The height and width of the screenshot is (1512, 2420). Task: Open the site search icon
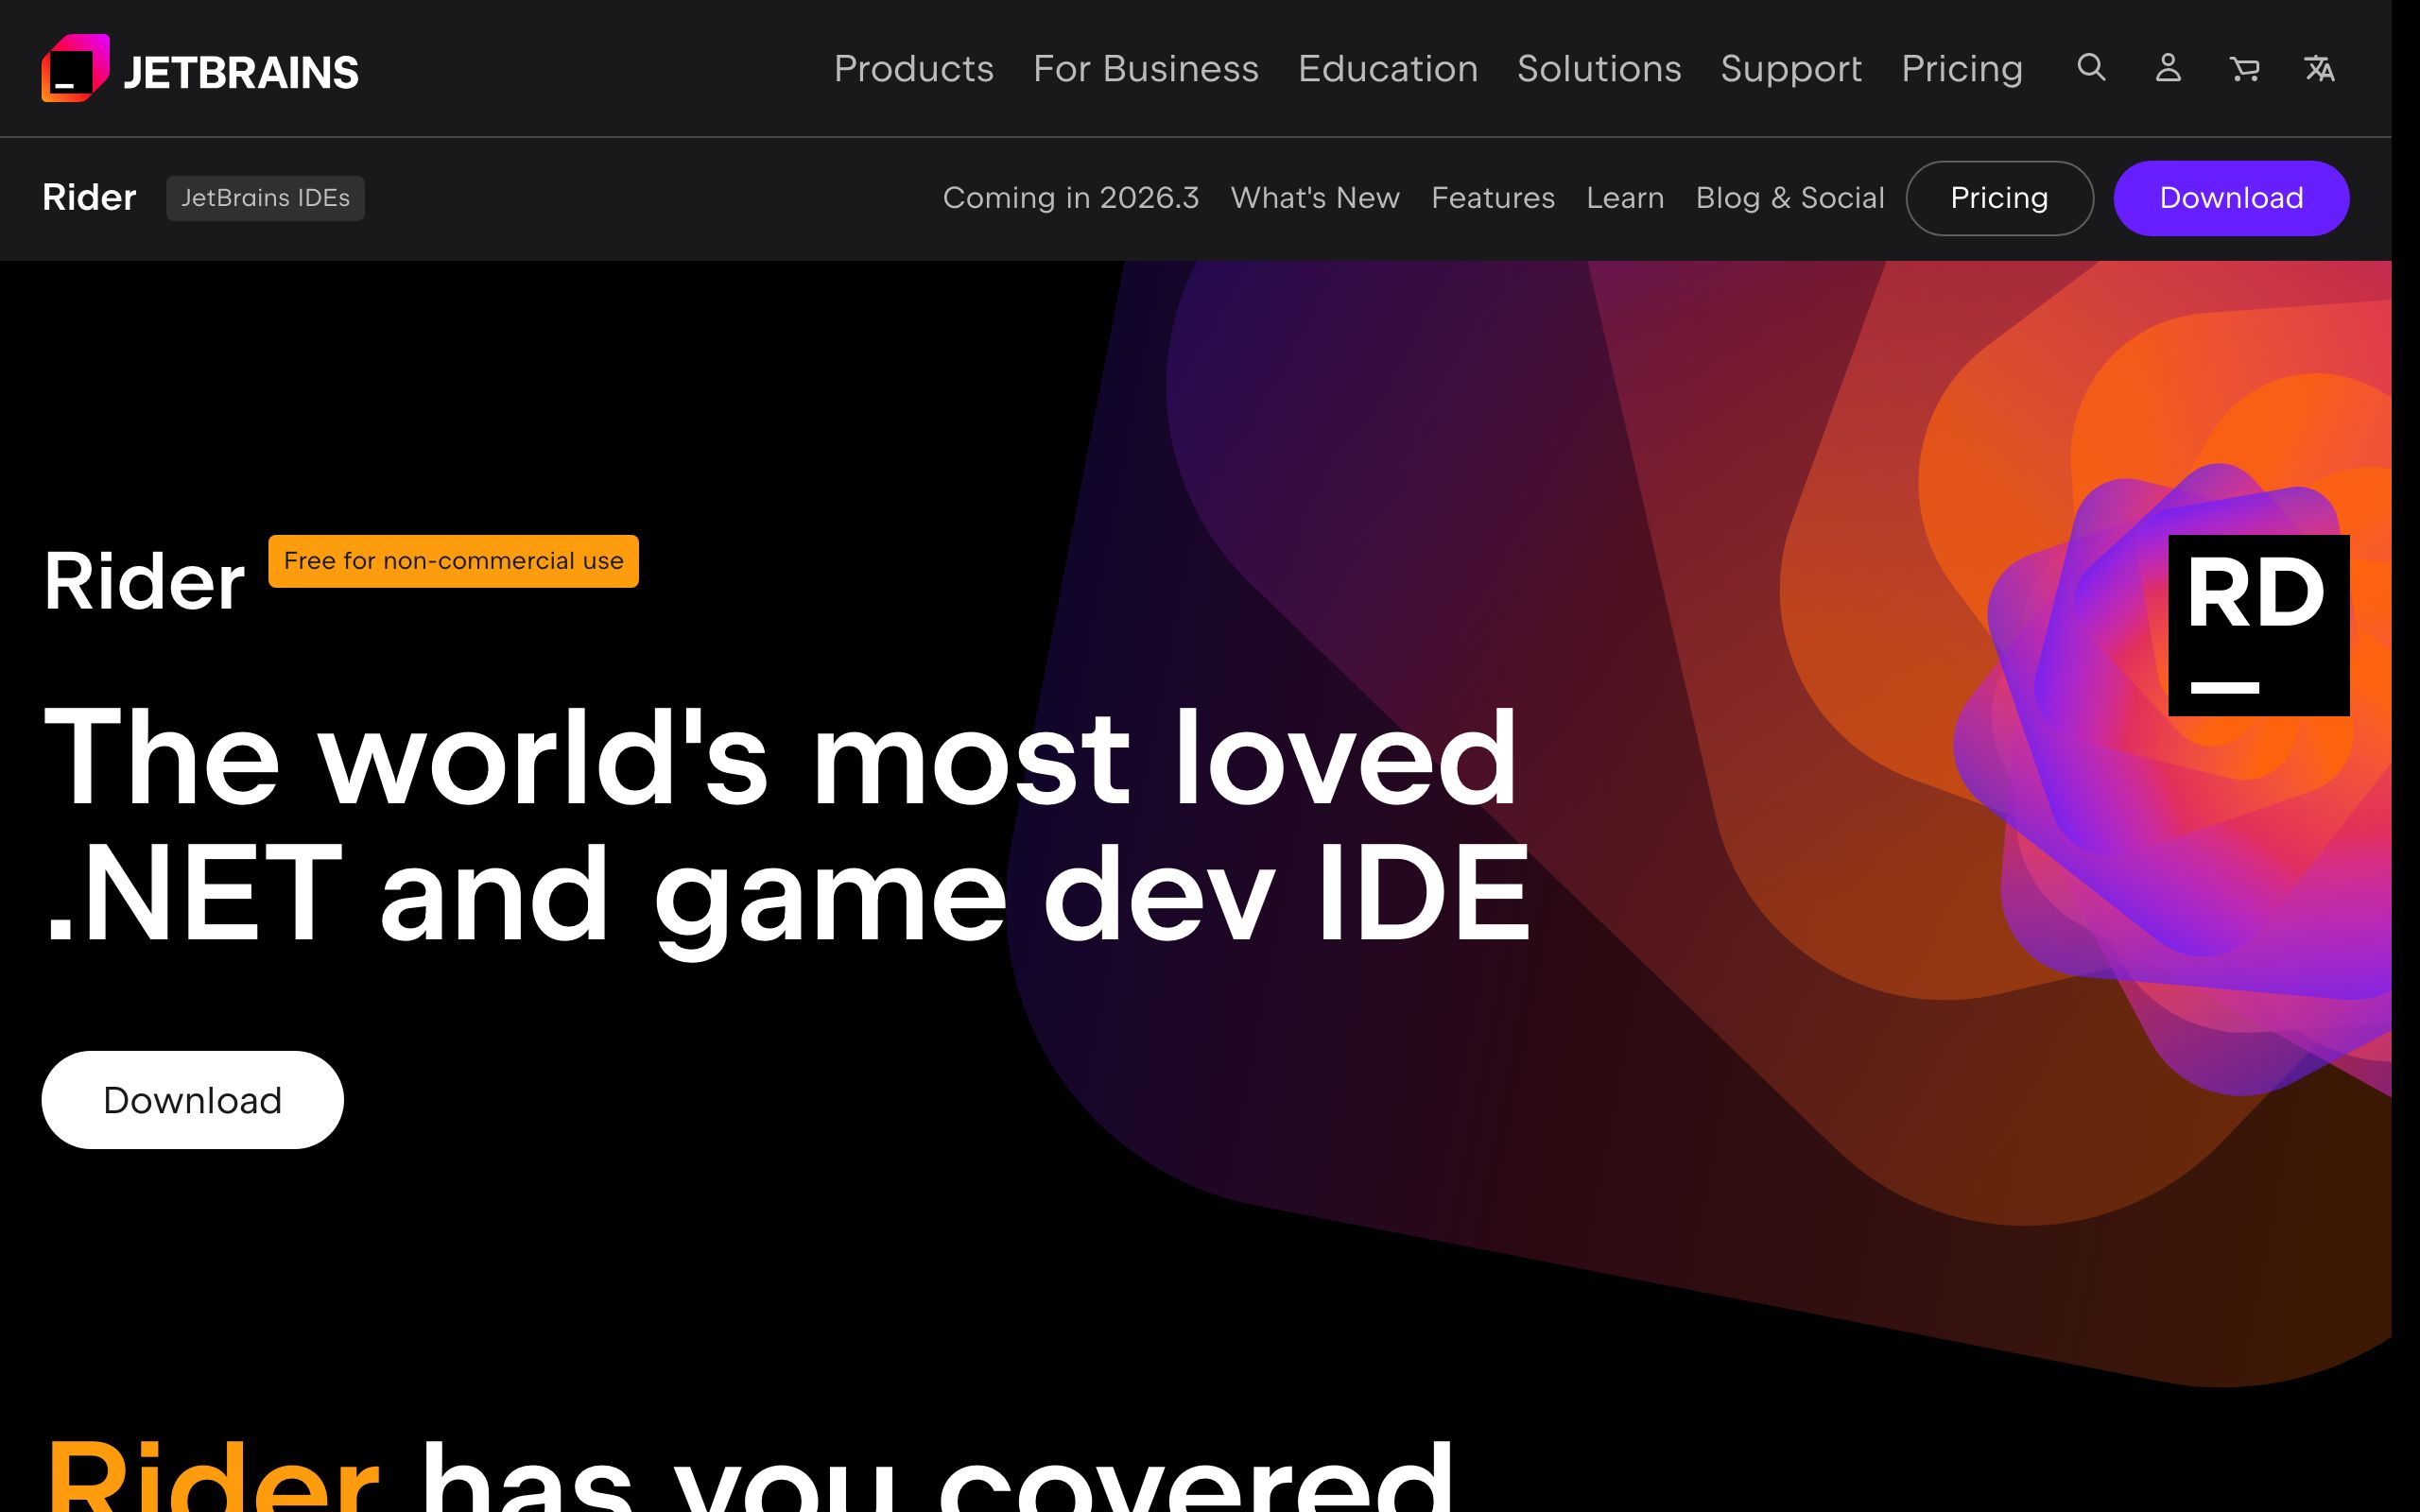click(x=2091, y=68)
